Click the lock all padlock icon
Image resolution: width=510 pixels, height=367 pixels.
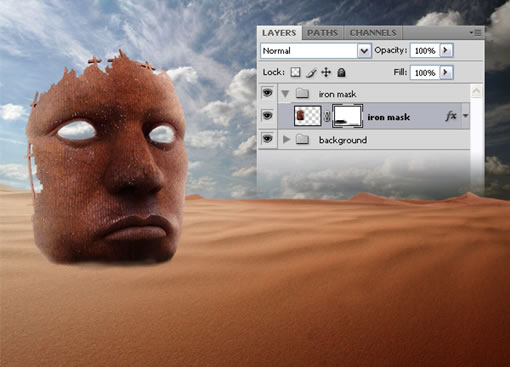(x=341, y=72)
